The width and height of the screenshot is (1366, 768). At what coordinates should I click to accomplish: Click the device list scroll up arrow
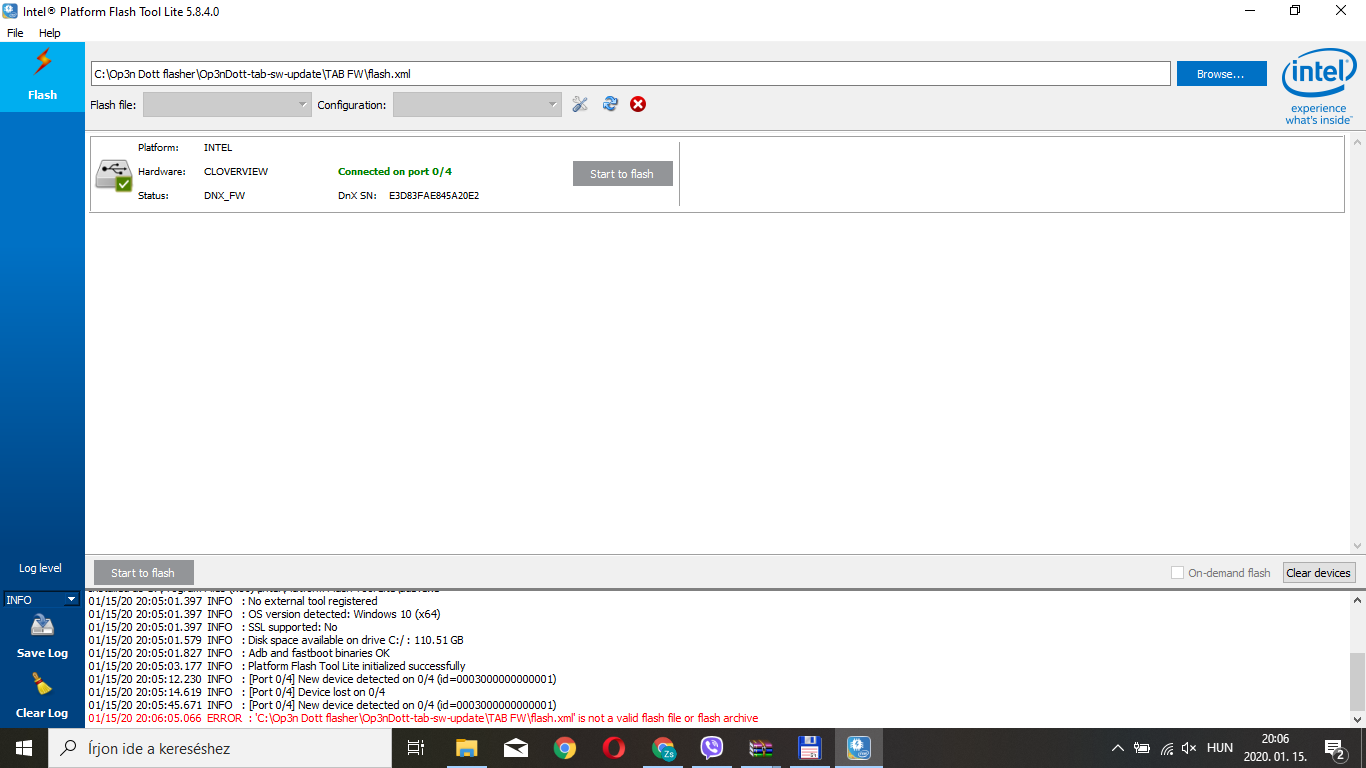[x=1357, y=142]
